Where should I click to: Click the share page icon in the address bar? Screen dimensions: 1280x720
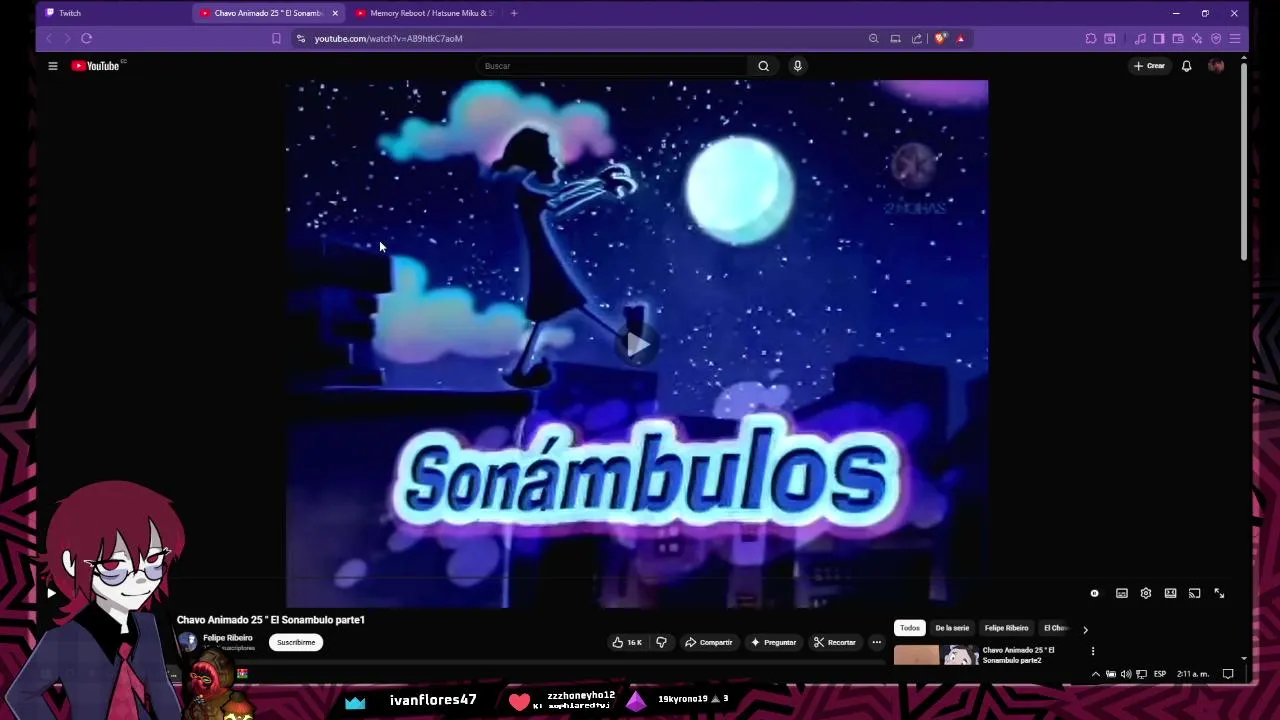point(917,38)
